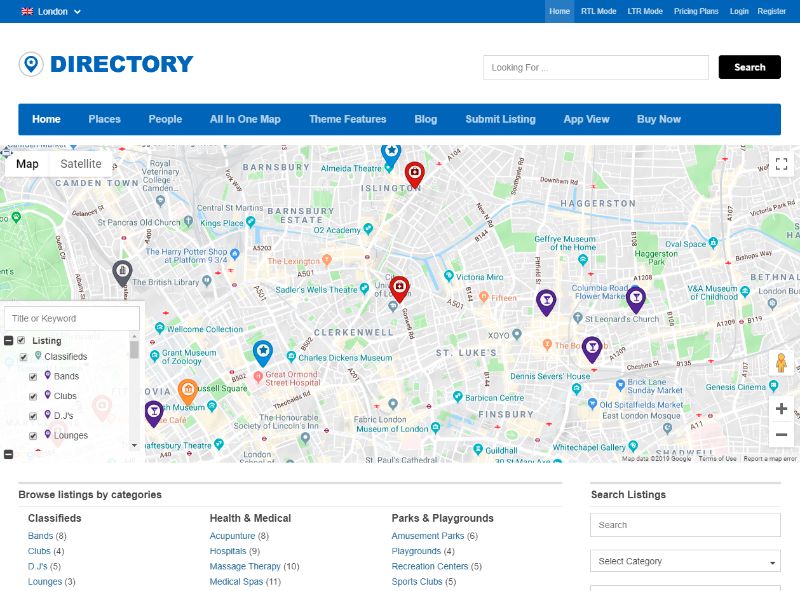Click the Guildhall map pin
Screen dimensions: 800x591
pyautogui.click(x=478, y=450)
